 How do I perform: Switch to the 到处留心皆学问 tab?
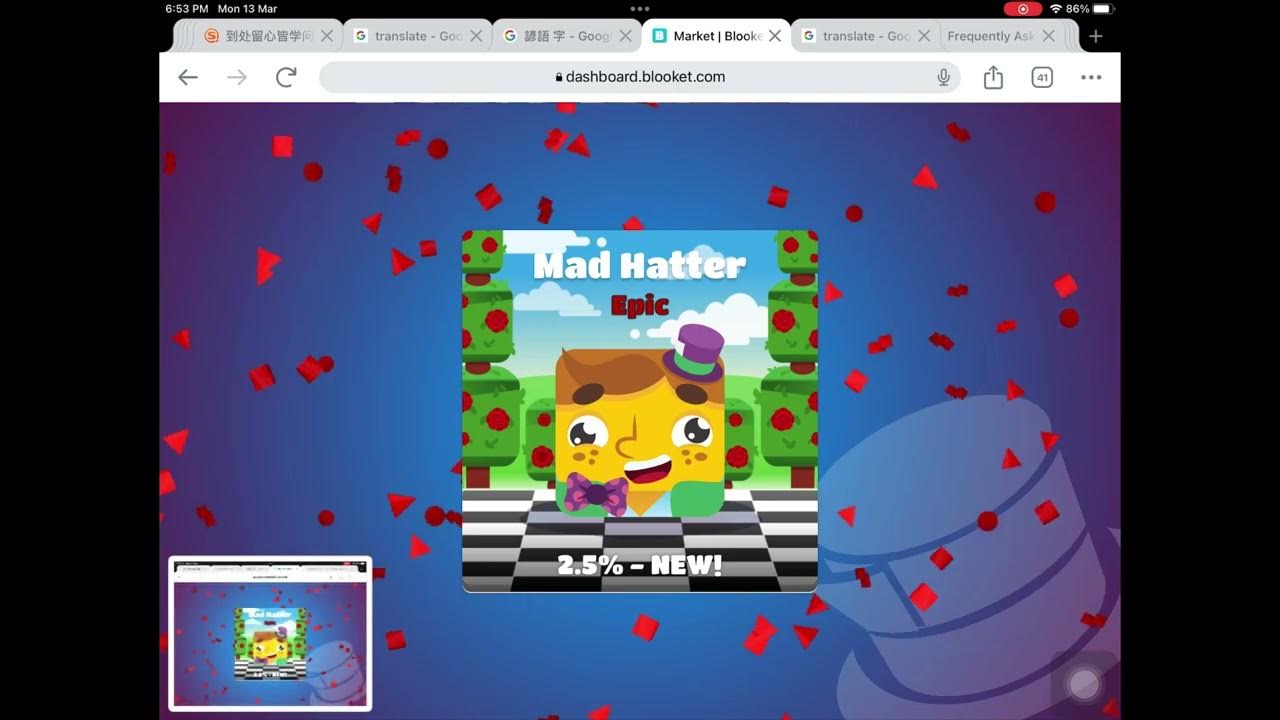(x=258, y=36)
